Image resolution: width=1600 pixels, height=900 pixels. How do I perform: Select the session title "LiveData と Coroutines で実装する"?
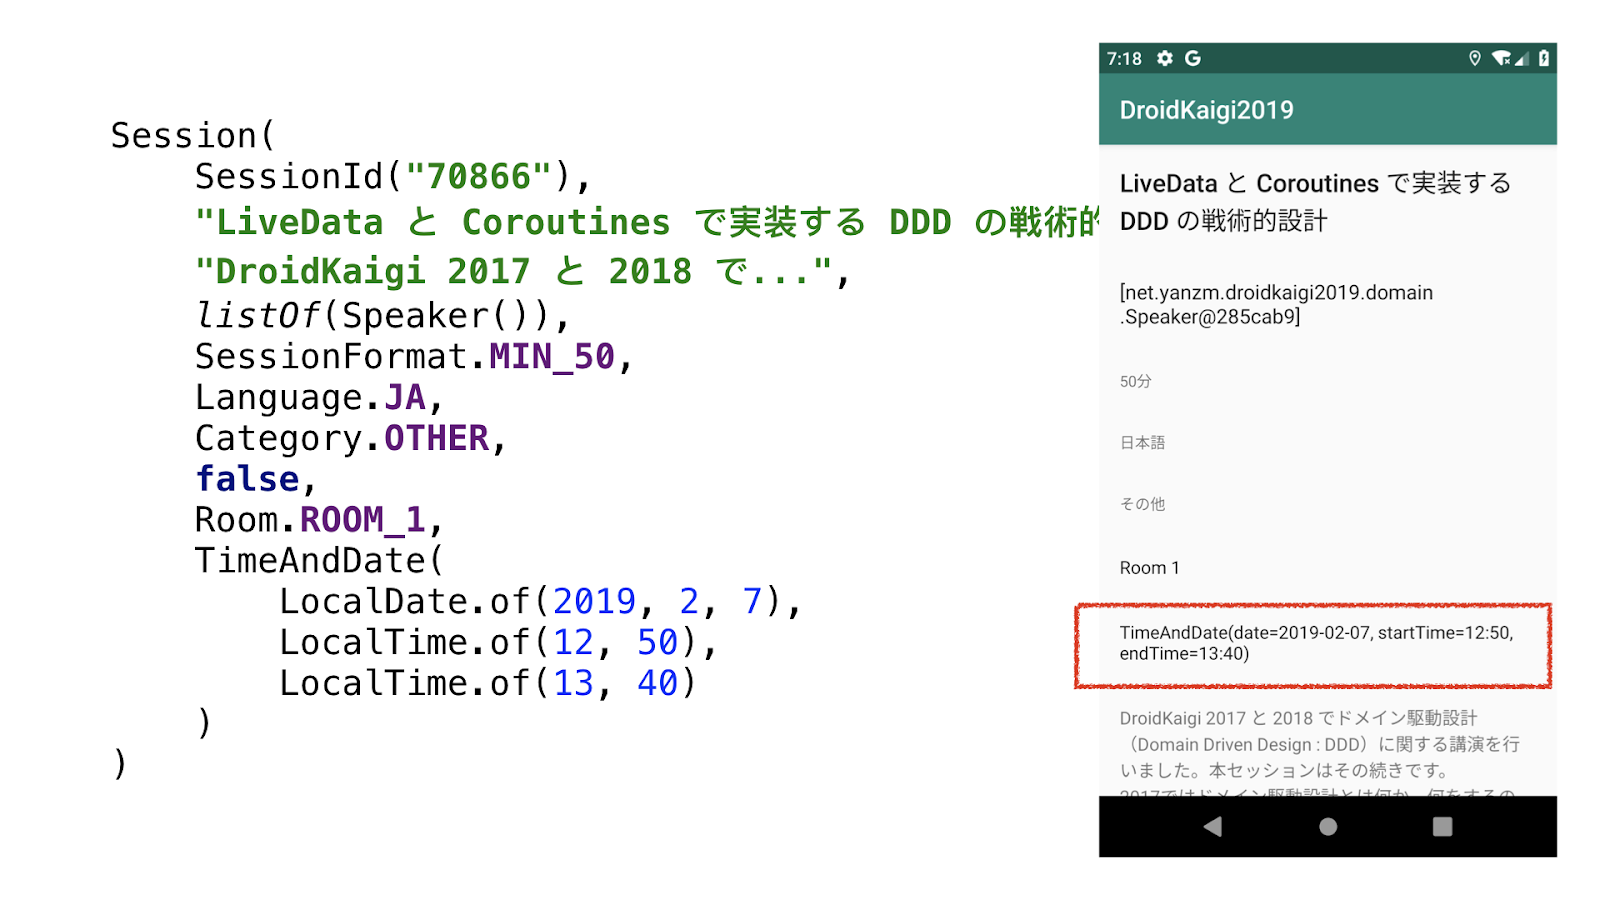(1315, 183)
